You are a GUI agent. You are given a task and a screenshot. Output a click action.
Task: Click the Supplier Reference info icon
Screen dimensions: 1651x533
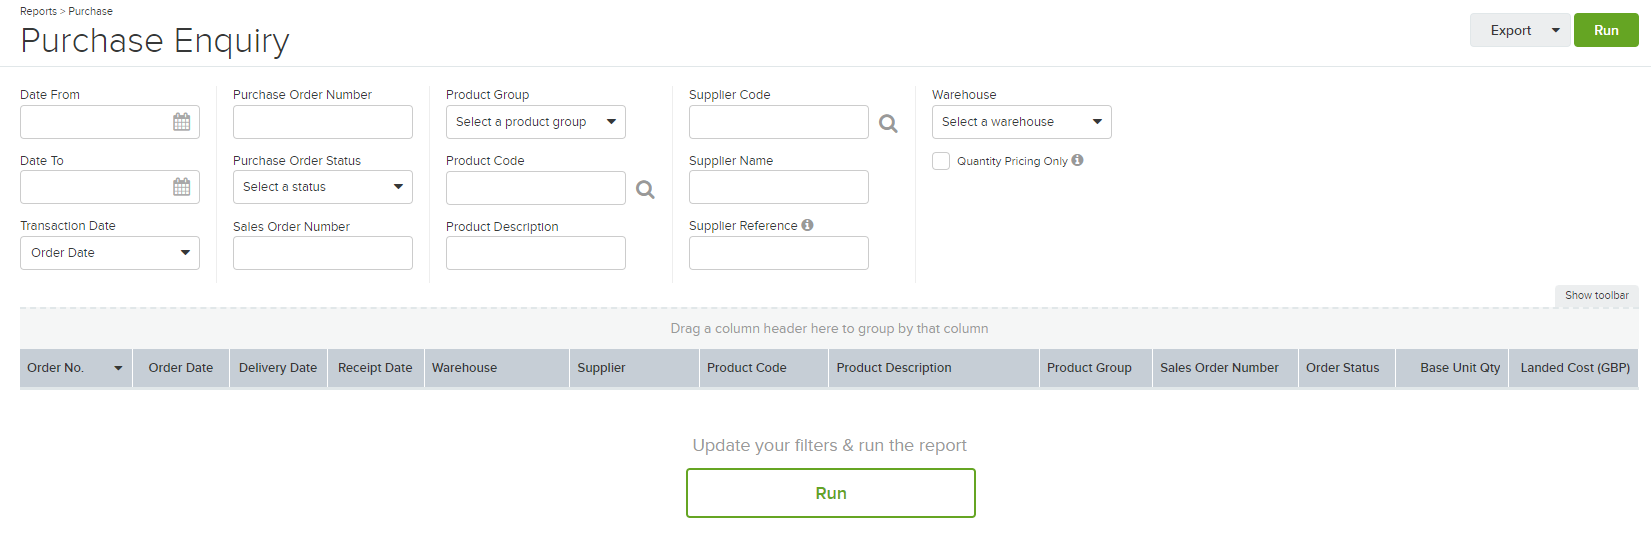pyautogui.click(x=807, y=225)
